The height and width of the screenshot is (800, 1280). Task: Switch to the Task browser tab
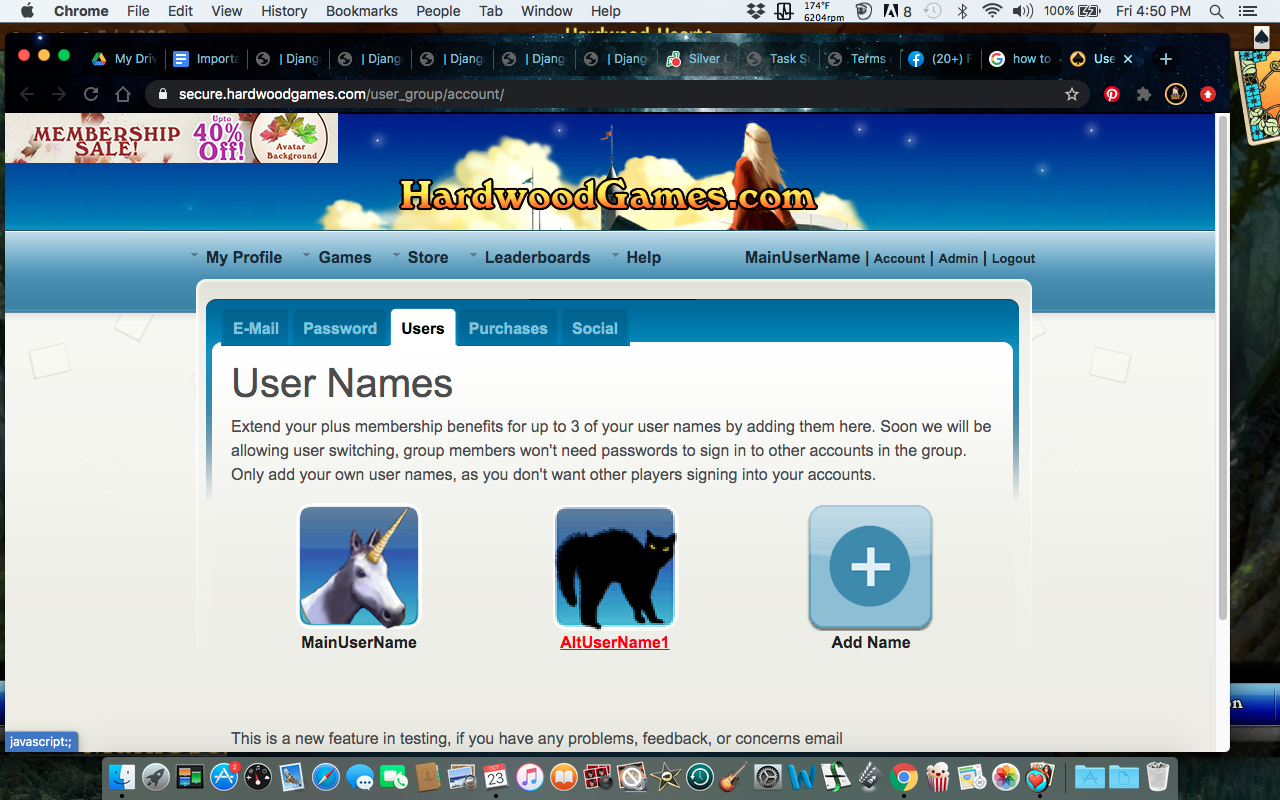[x=781, y=59]
